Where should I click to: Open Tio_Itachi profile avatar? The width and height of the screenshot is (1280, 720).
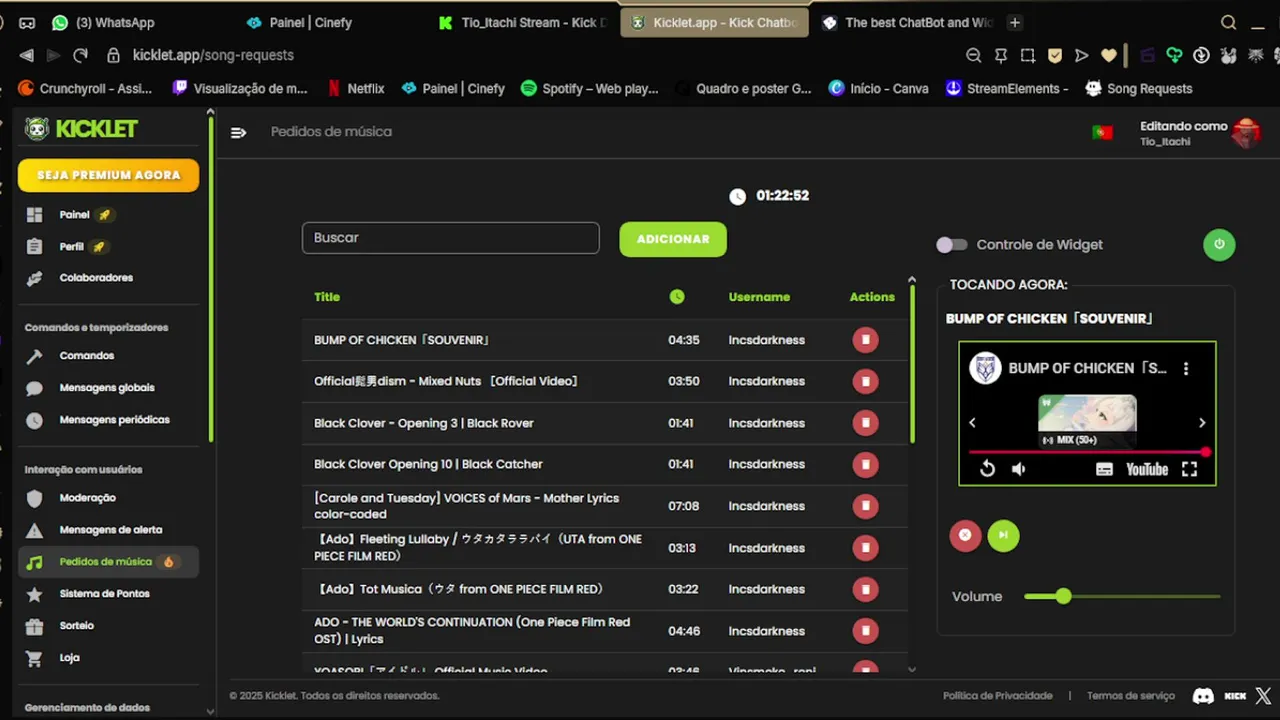(1246, 132)
